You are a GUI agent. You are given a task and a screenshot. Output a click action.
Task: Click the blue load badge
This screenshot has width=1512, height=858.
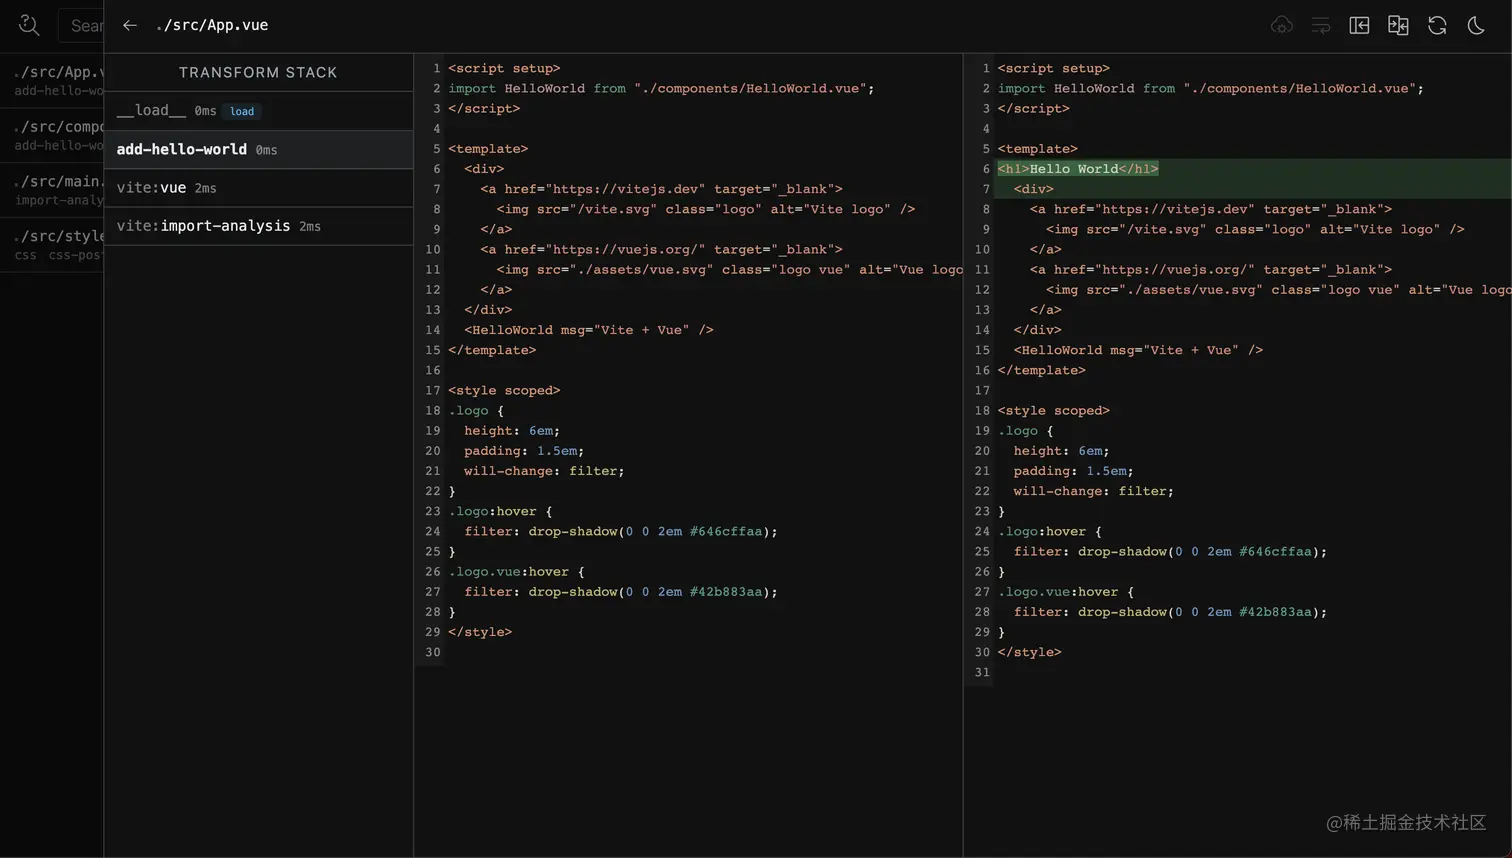pyautogui.click(x=242, y=111)
